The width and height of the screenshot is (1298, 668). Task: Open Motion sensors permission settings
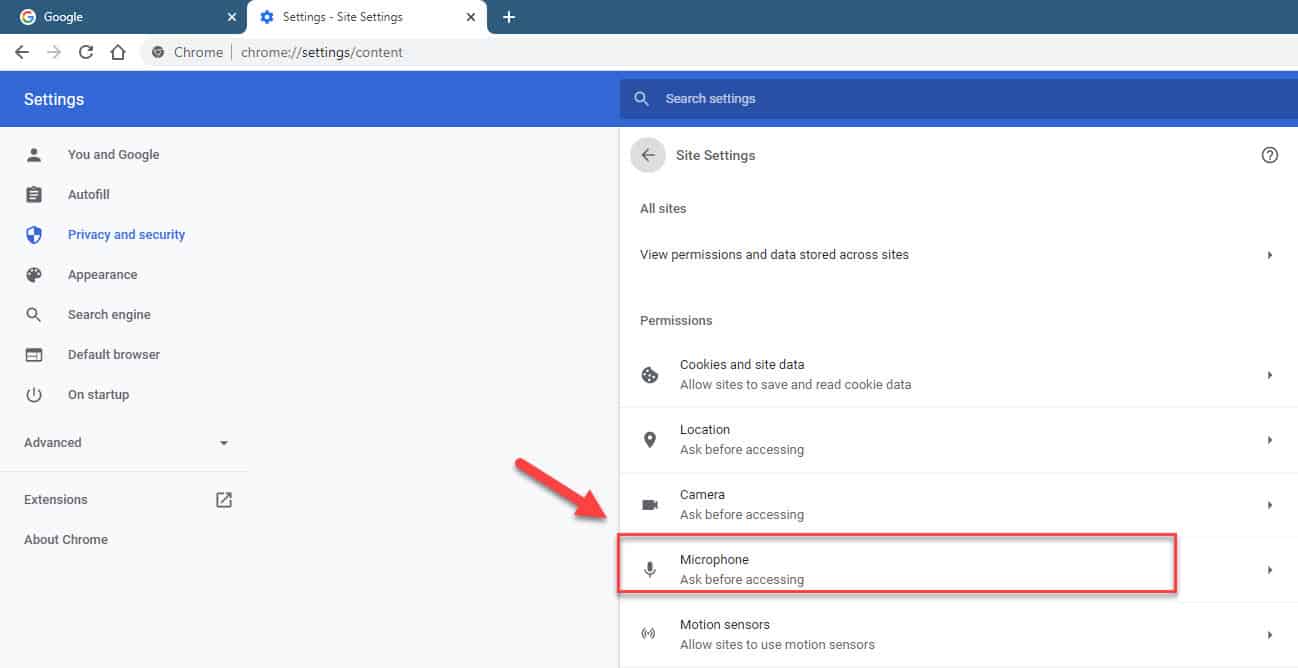[958, 635]
